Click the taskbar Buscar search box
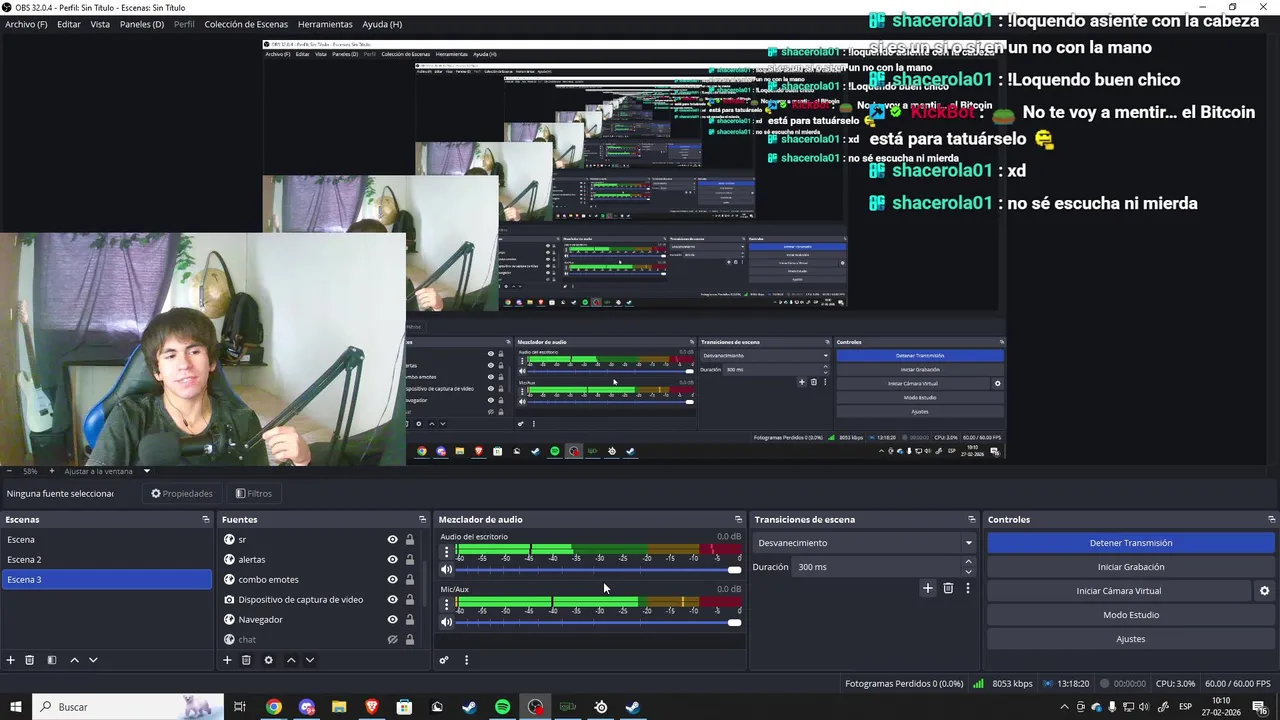 pos(128,707)
